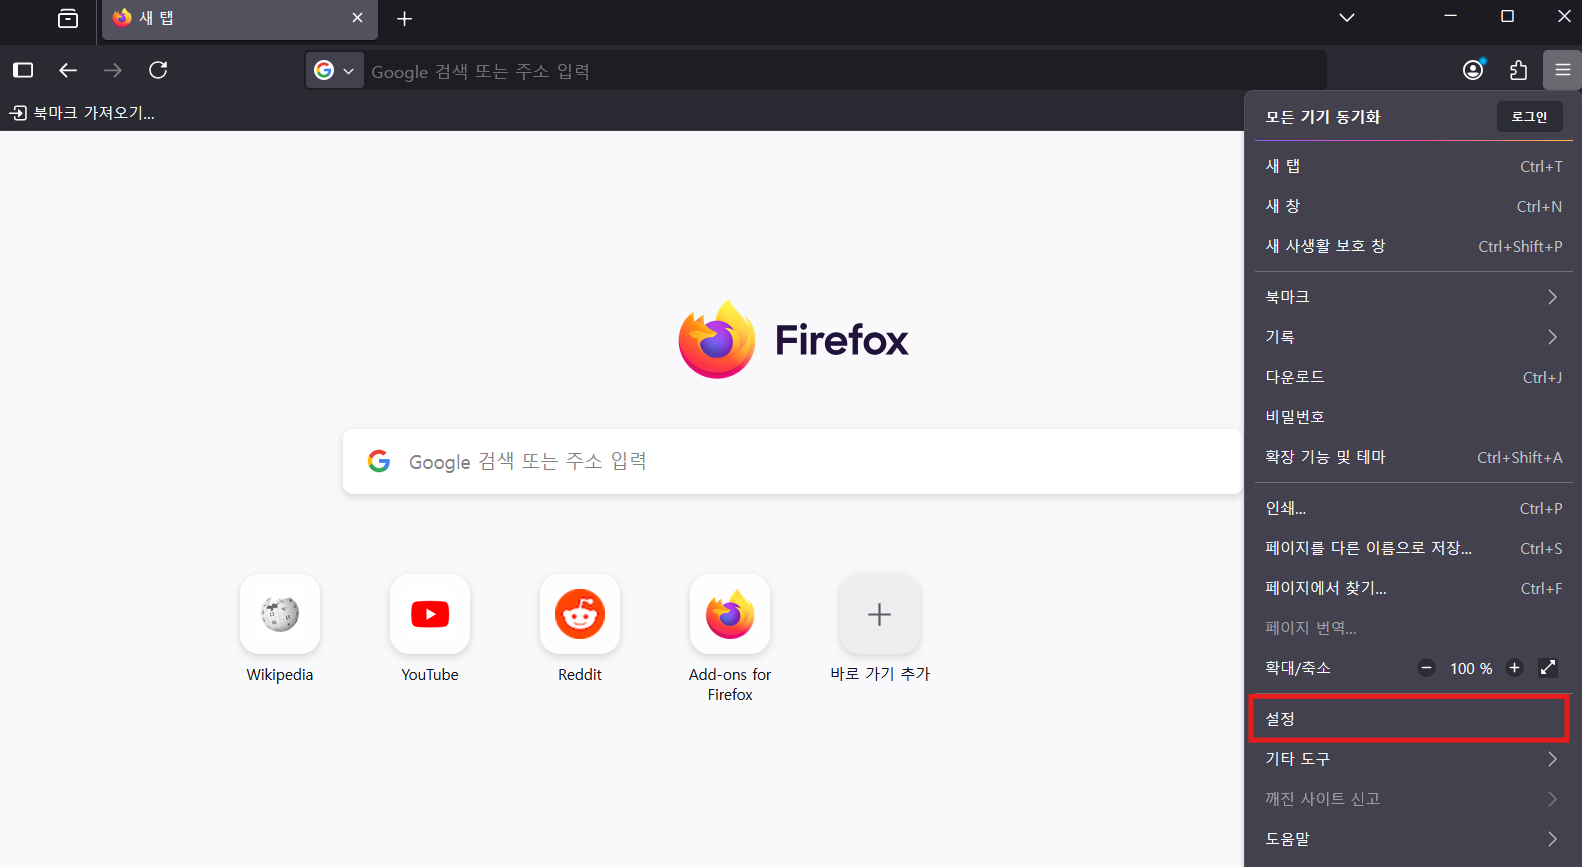Image resolution: width=1582 pixels, height=867 pixels.
Task: Open 다운로드 from the menu
Action: (1413, 377)
